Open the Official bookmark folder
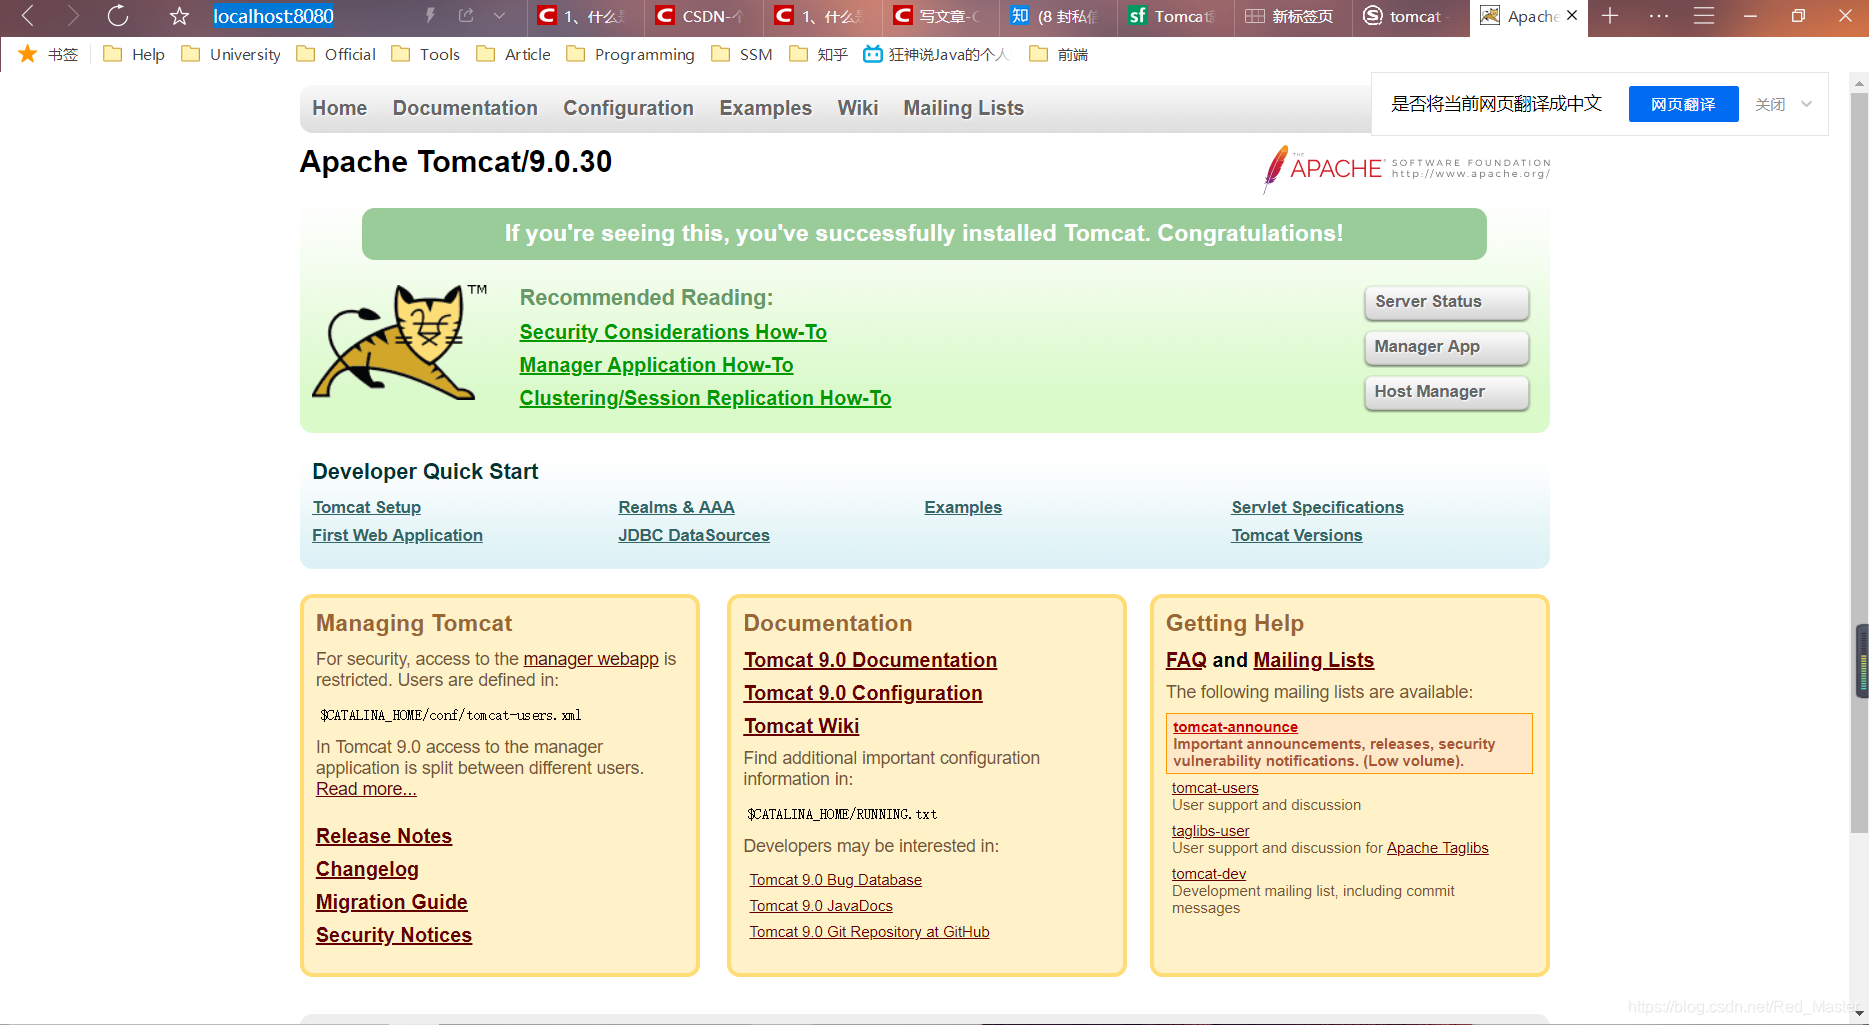This screenshot has height=1025, width=1870. click(337, 54)
